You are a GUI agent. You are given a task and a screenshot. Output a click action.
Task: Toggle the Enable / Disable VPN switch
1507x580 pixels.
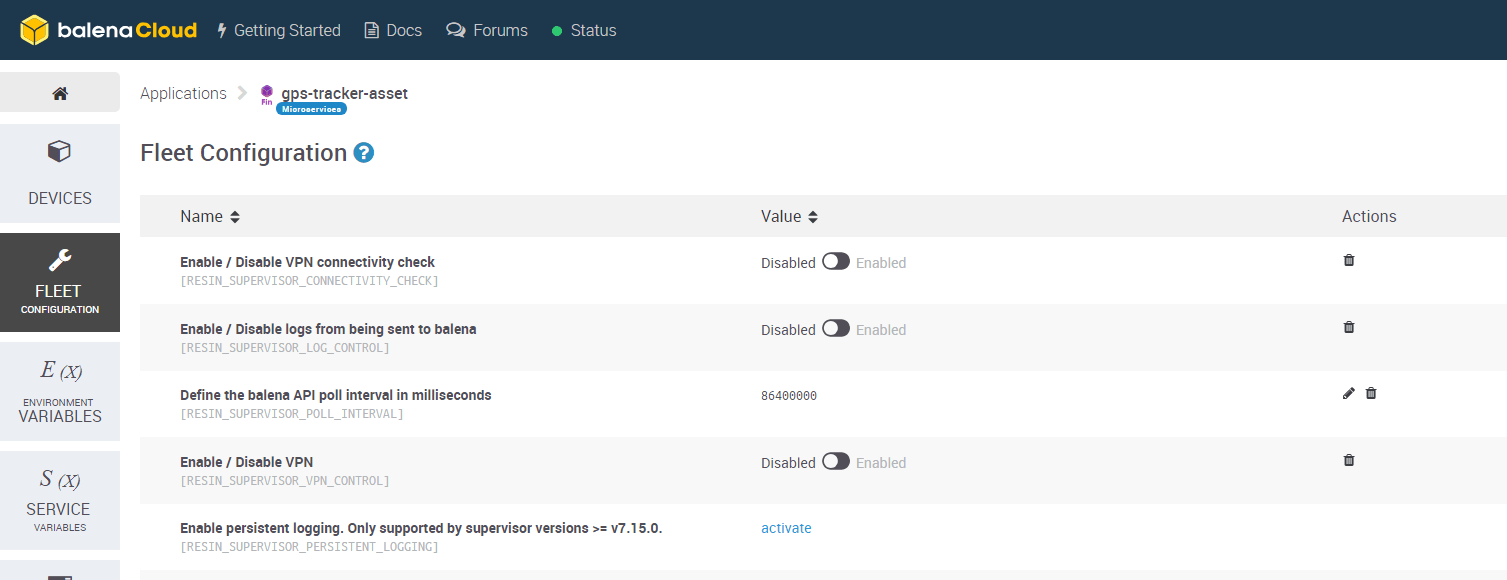tap(836, 461)
